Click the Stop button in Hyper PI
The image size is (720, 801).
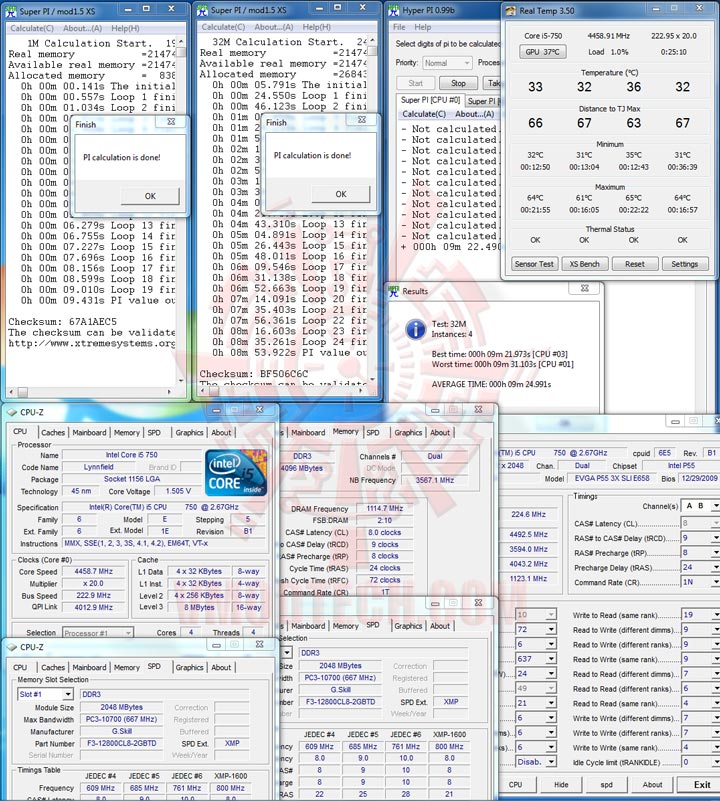[x=458, y=83]
